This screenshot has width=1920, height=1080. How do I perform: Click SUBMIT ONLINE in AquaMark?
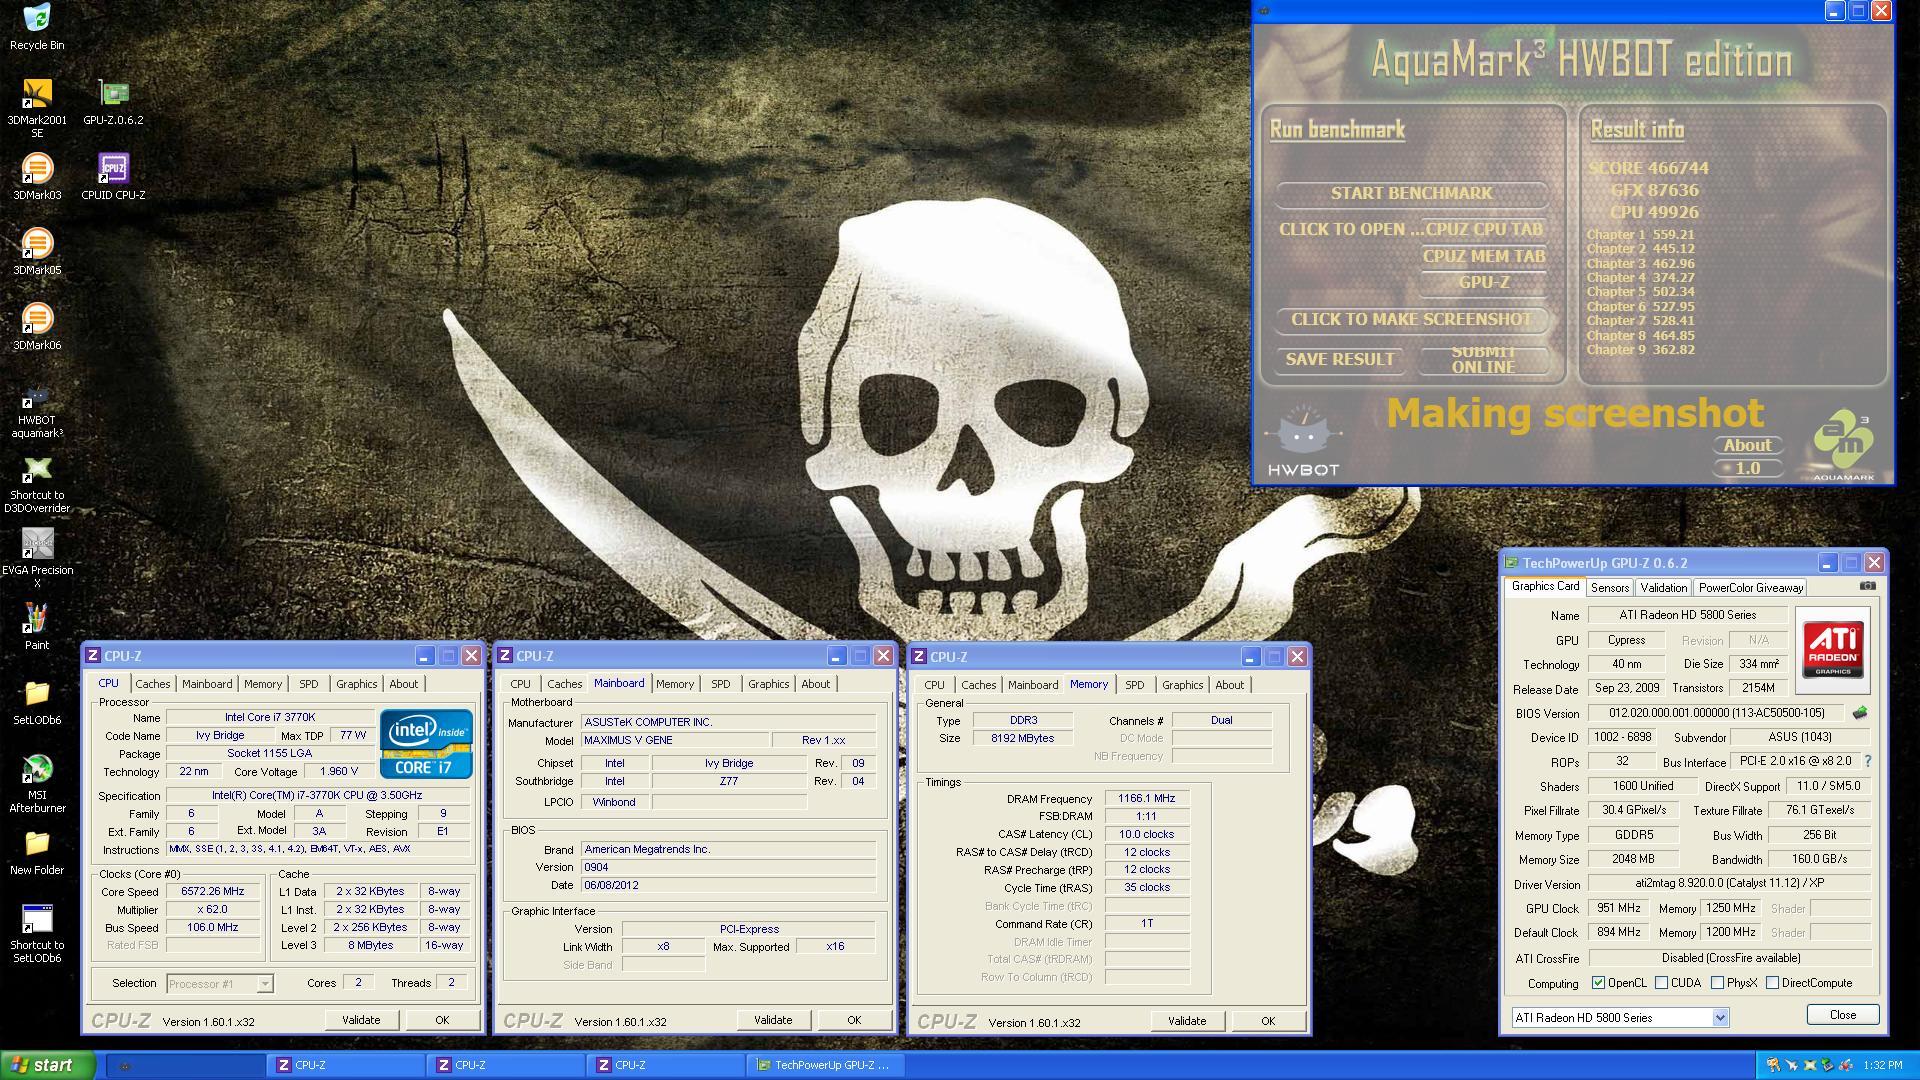pos(1483,359)
